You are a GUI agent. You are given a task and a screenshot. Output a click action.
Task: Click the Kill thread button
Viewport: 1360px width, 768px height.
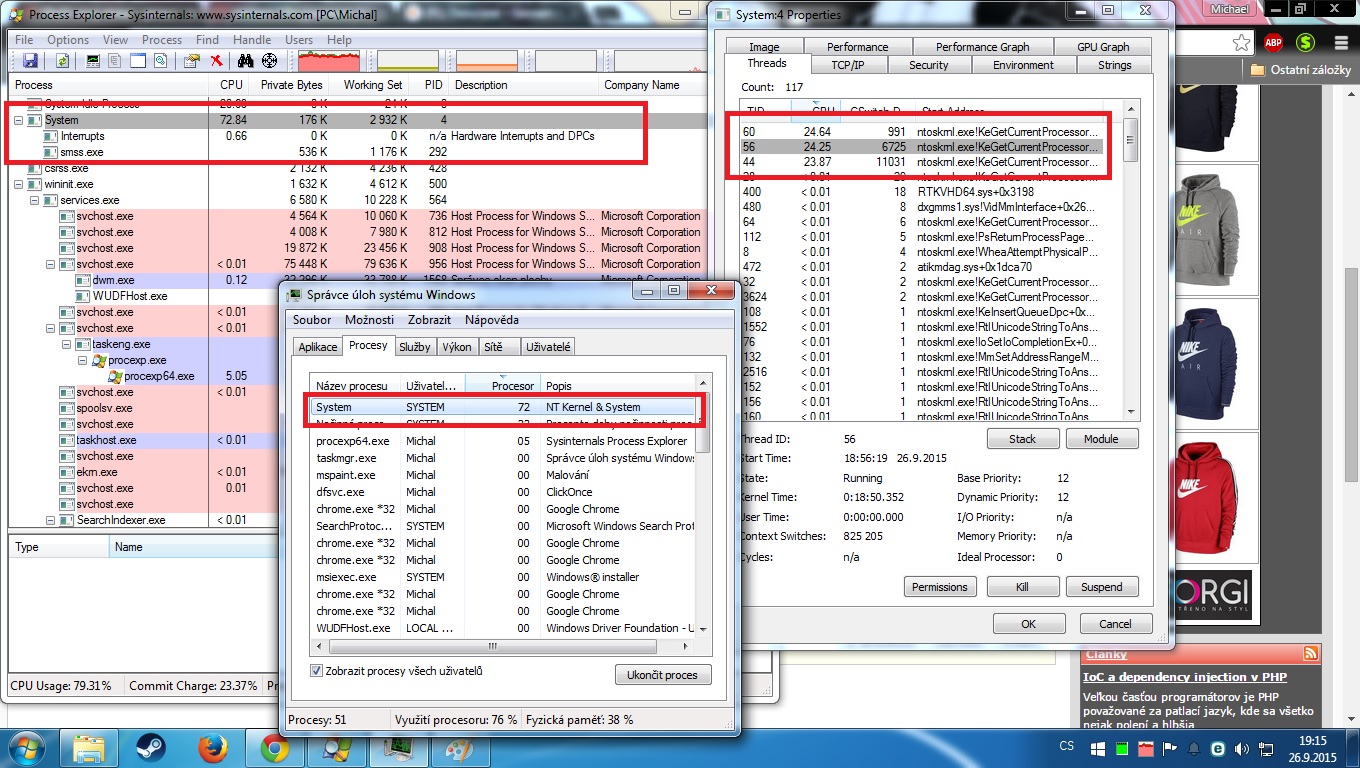point(1022,587)
